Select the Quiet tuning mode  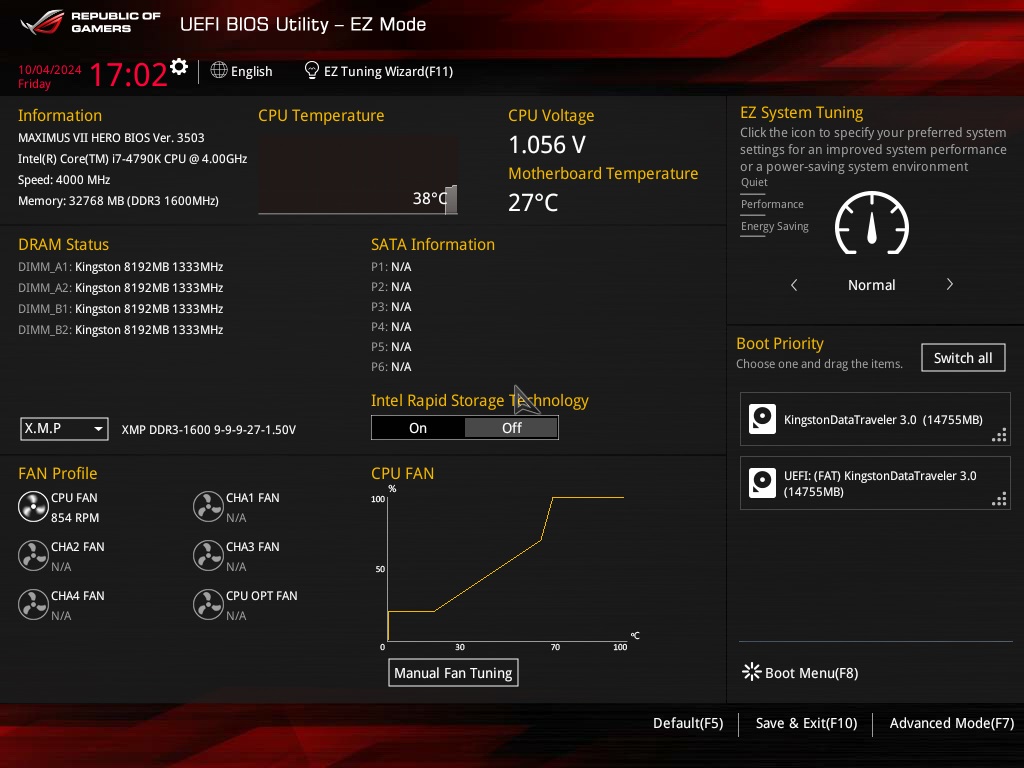(x=754, y=182)
